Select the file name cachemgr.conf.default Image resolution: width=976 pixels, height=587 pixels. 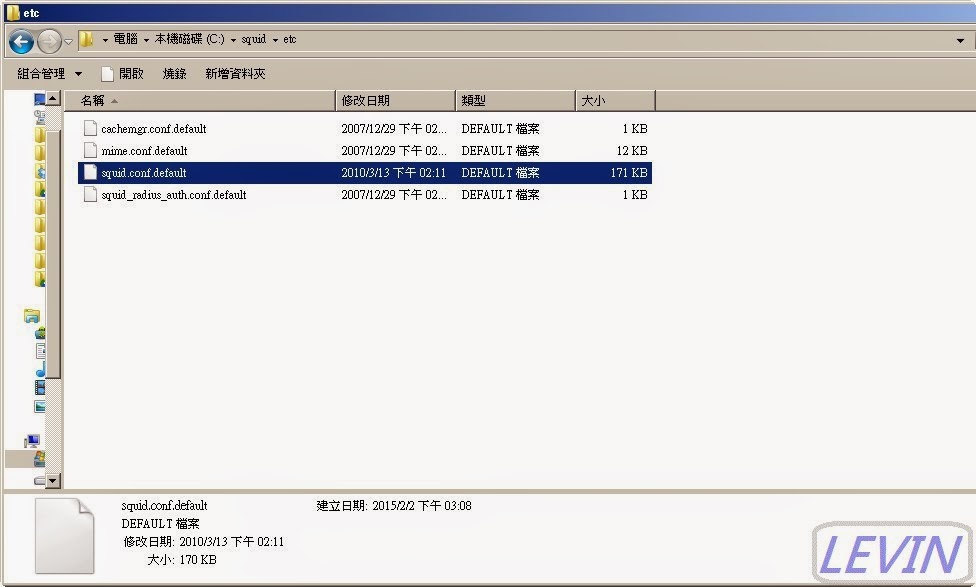[154, 129]
